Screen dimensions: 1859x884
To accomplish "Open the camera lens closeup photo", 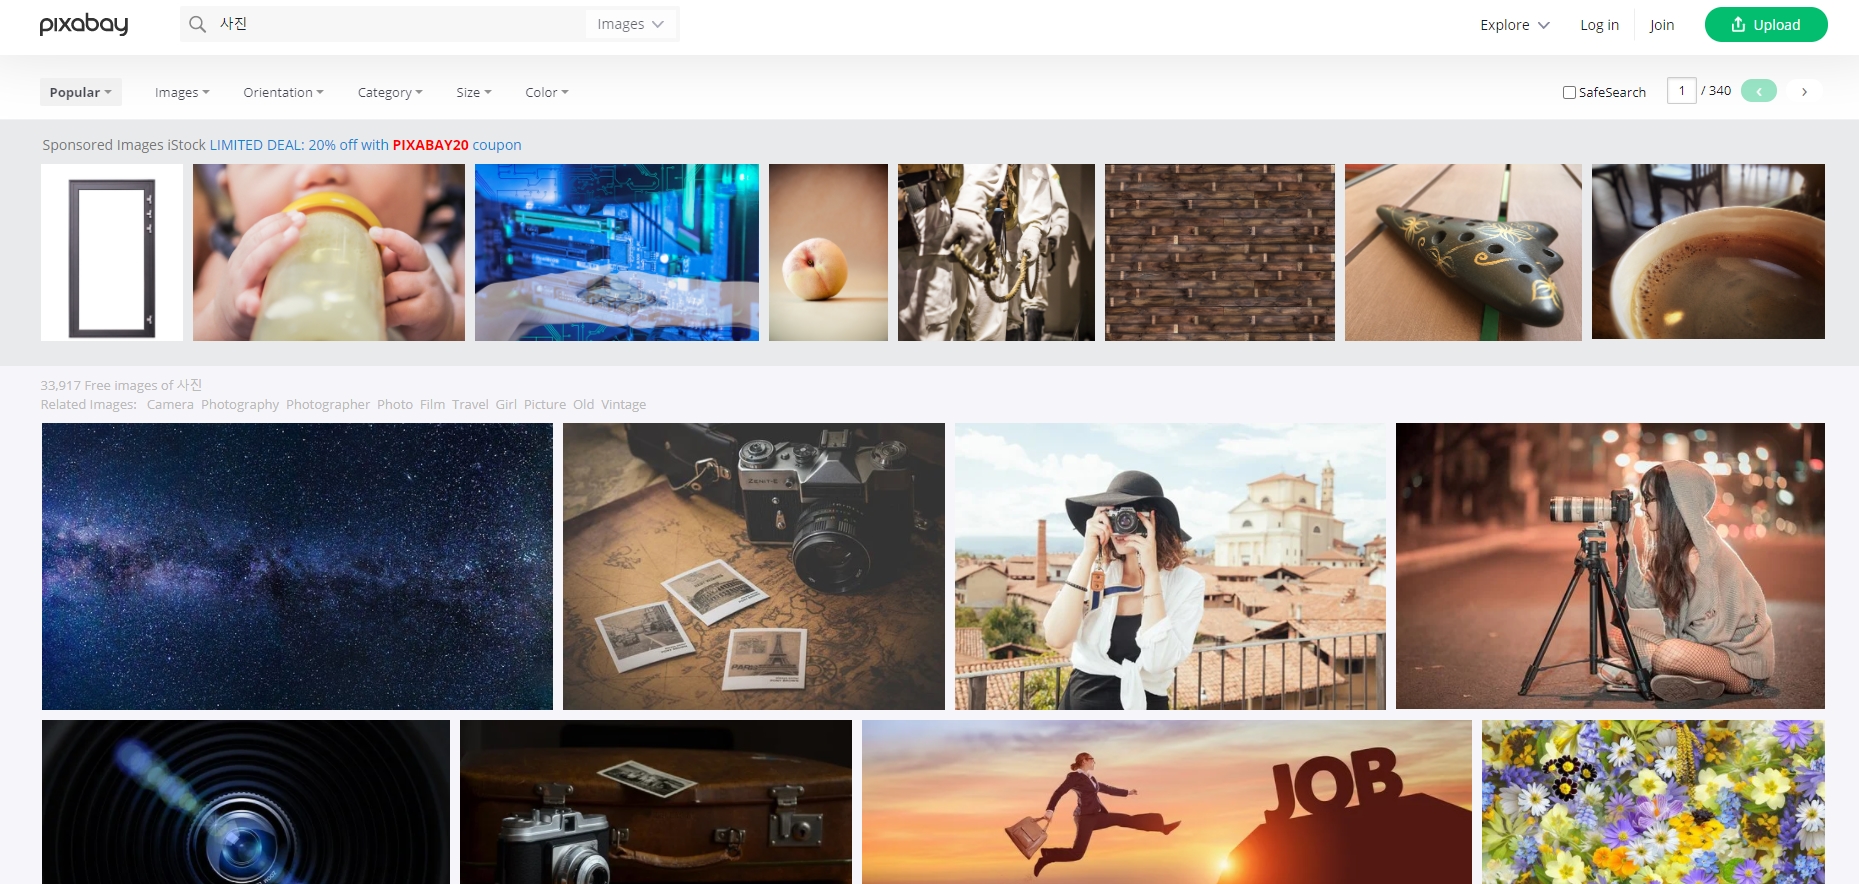I will [x=246, y=802].
